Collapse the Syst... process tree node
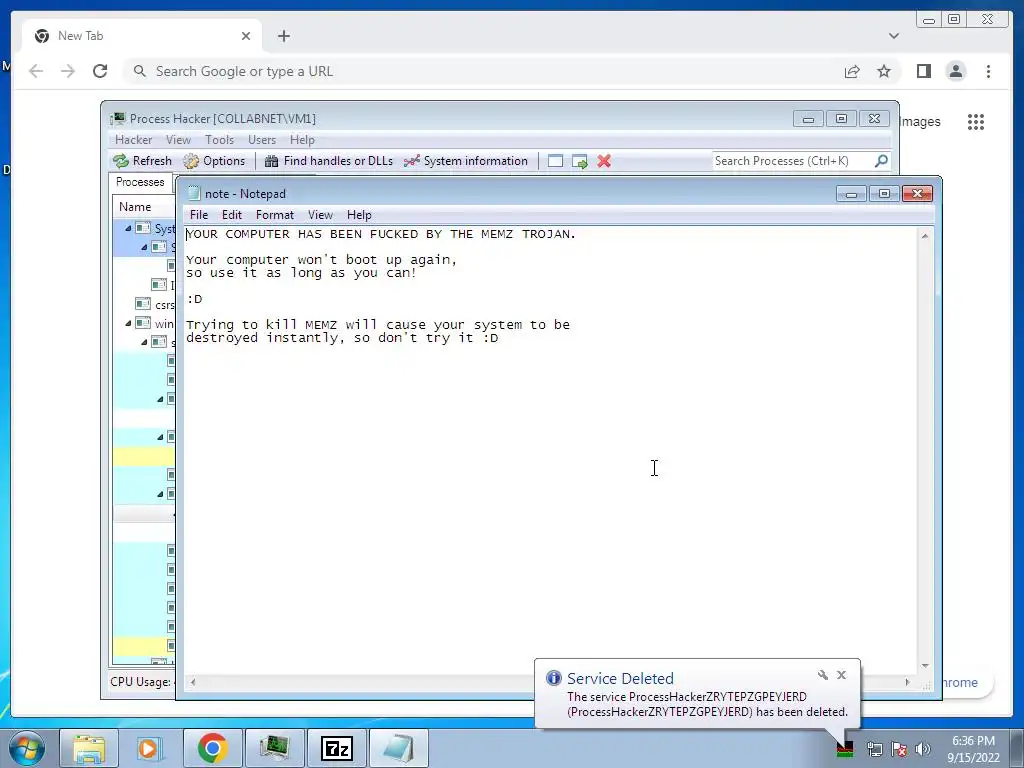 pyautogui.click(x=128, y=229)
